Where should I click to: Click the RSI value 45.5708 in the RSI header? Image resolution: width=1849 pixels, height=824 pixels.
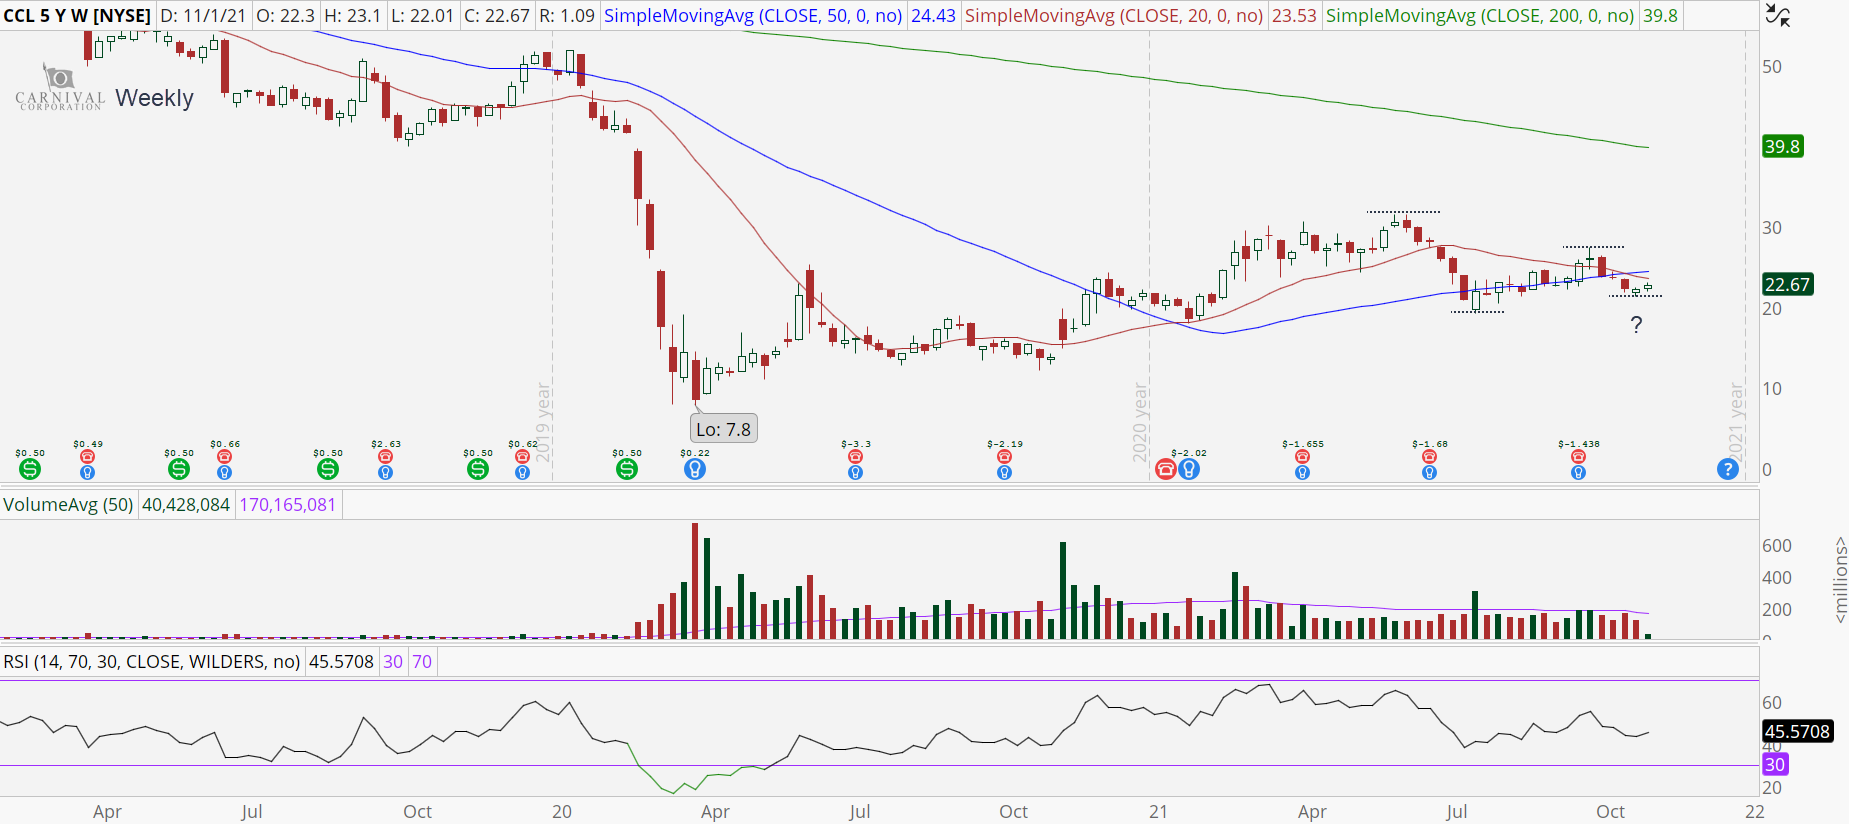click(341, 662)
